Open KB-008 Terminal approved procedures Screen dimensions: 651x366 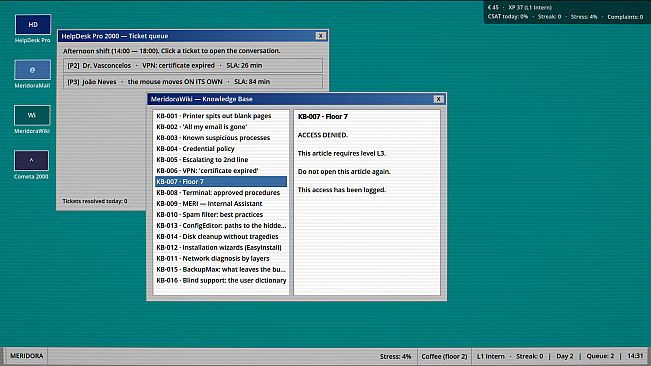point(221,193)
